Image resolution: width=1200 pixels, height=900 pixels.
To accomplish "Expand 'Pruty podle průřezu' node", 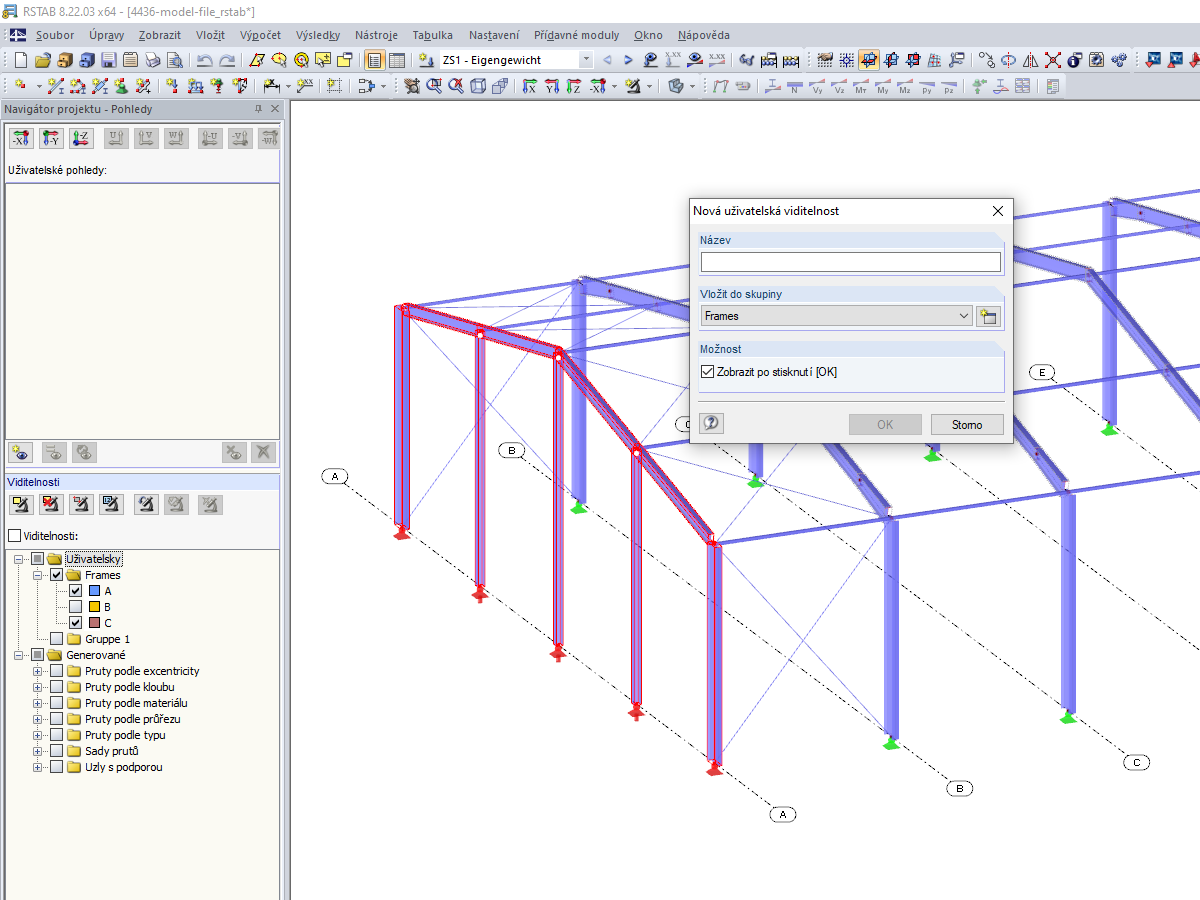I will pyautogui.click(x=38, y=719).
